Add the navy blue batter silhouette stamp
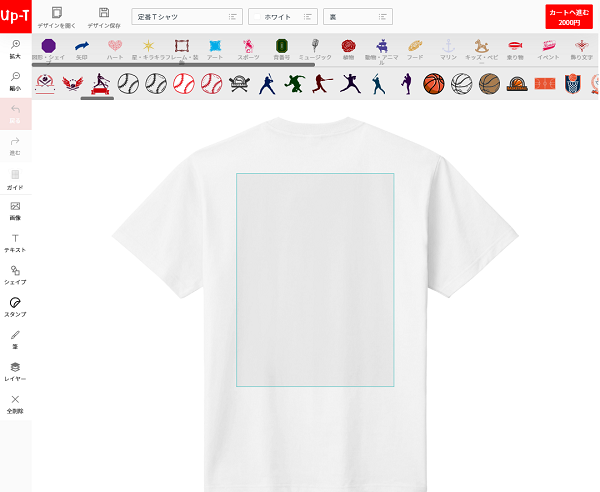 coord(267,84)
